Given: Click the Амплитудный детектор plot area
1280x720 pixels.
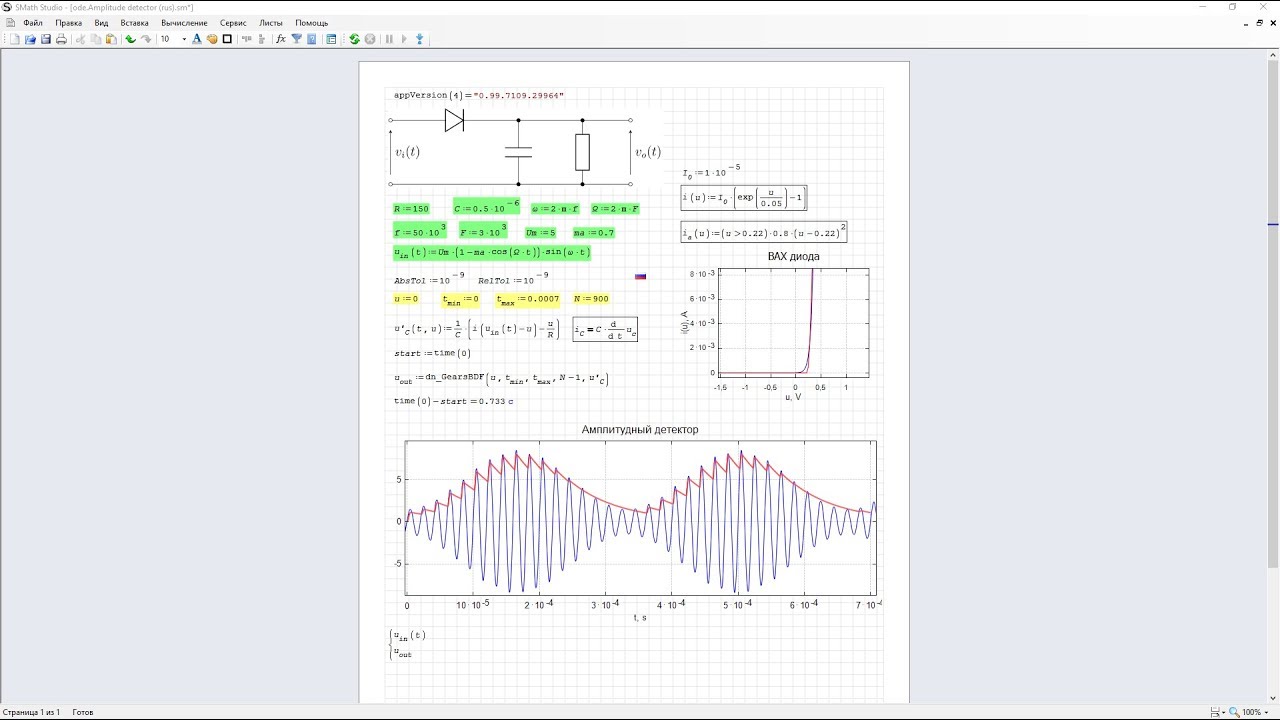Looking at the screenshot, I should (x=640, y=520).
